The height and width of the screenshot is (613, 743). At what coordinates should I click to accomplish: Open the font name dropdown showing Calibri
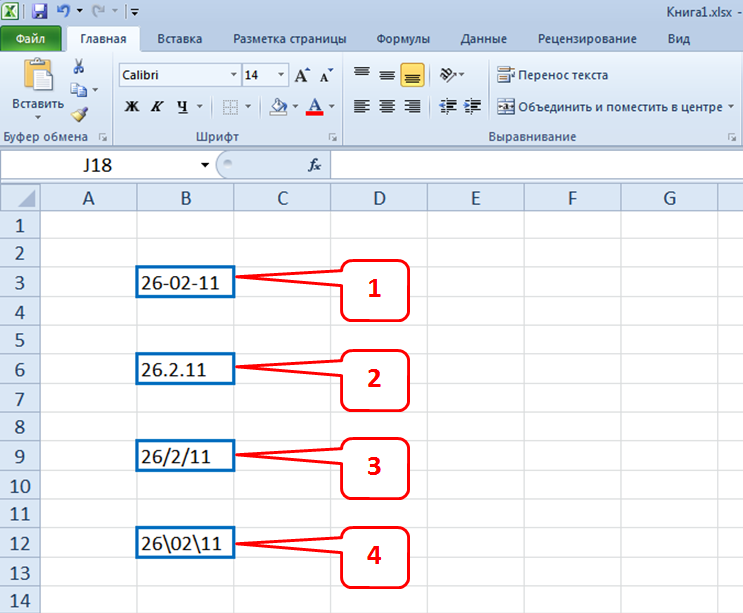[x=233, y=75]
